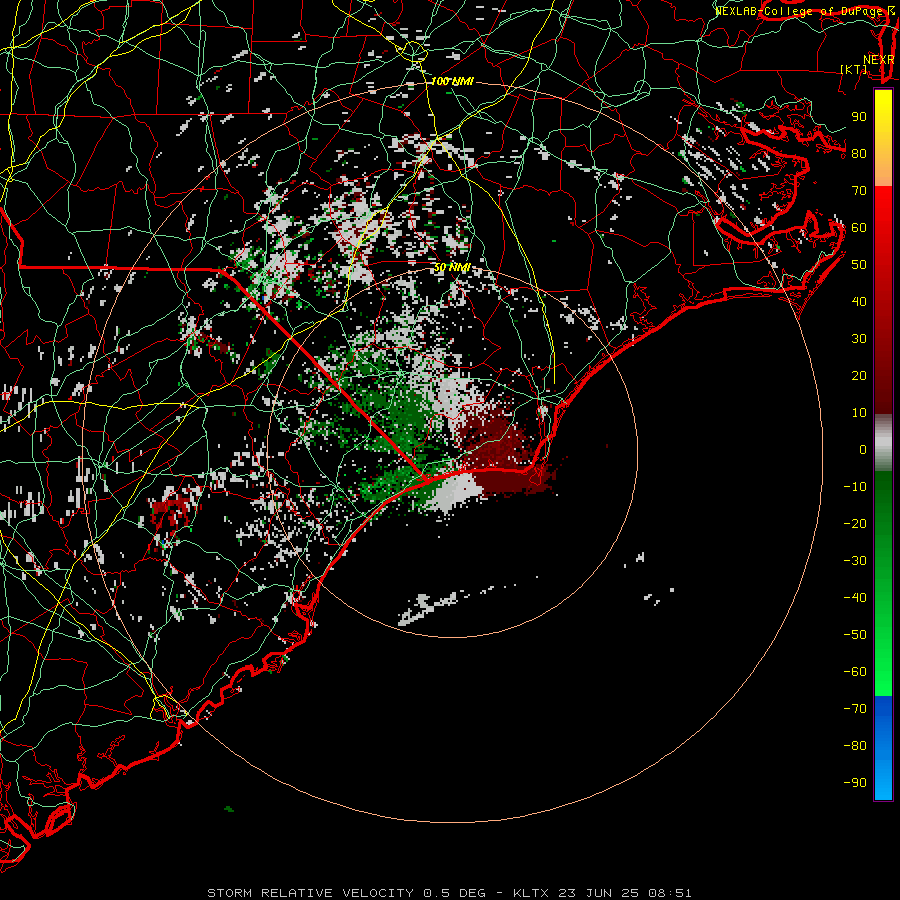Select the -30 value on velocity scale
The width and height of the screenshot is (900, 900).
point(855,561)
